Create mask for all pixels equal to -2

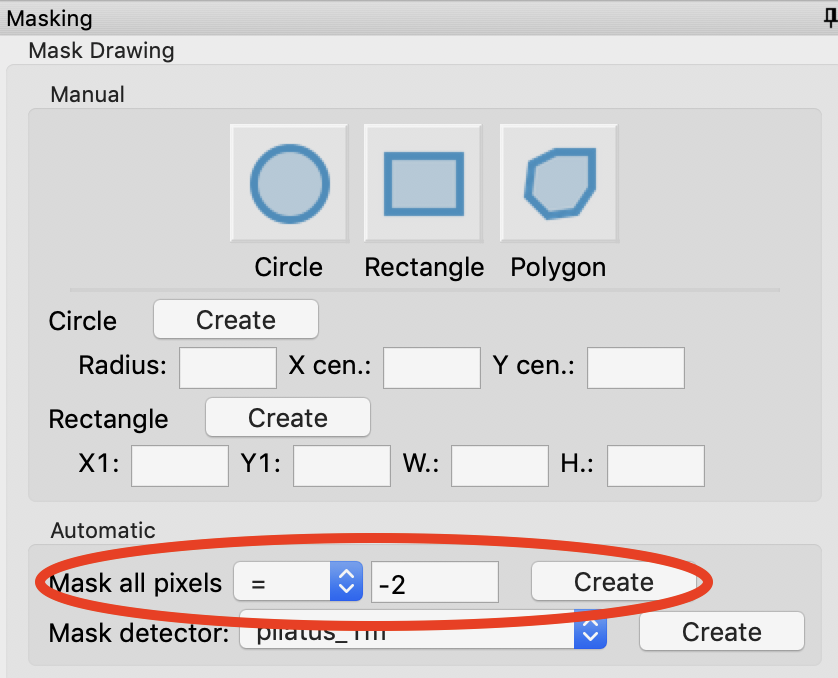pos(614,581)
